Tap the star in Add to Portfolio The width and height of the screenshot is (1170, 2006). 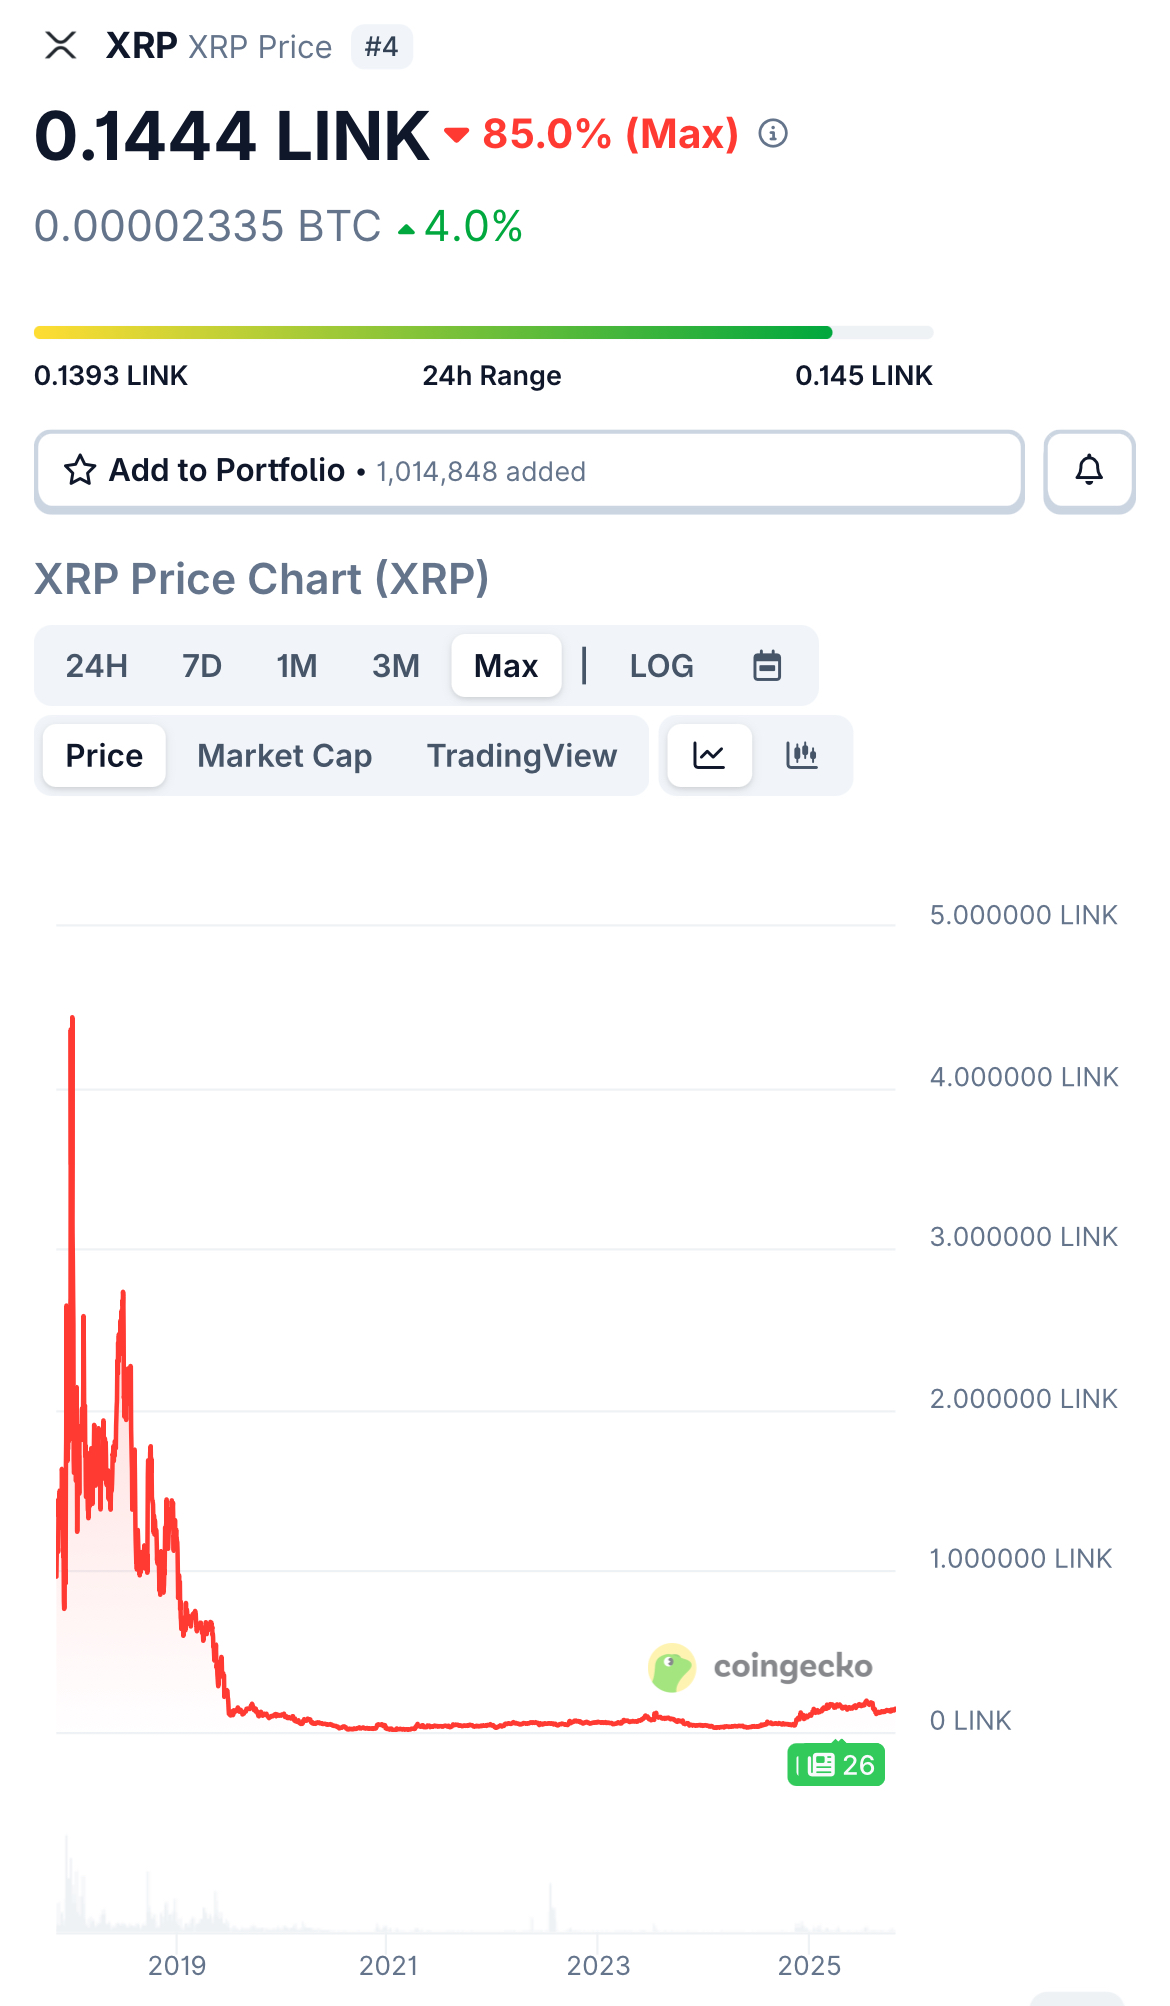click(80, 470)
